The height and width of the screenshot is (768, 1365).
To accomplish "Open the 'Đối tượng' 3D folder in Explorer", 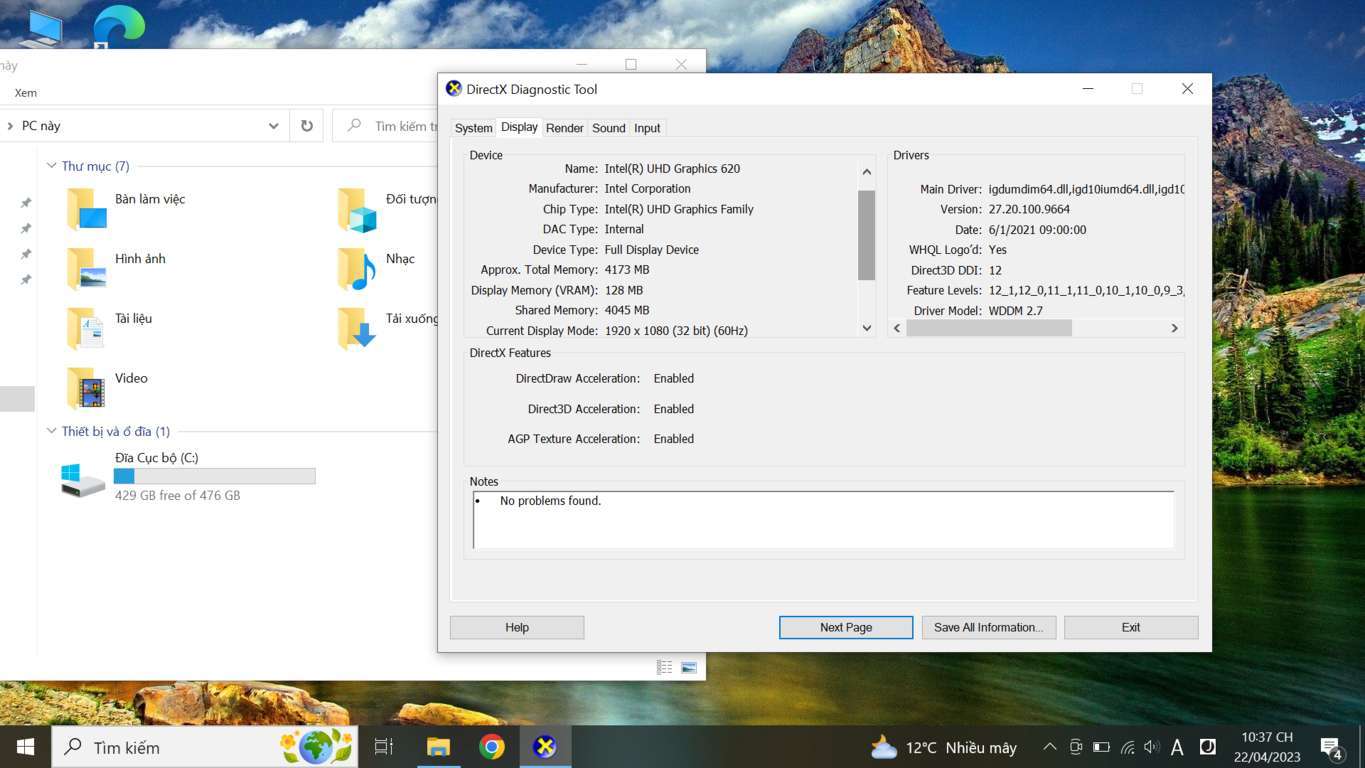I will point(387,208).
